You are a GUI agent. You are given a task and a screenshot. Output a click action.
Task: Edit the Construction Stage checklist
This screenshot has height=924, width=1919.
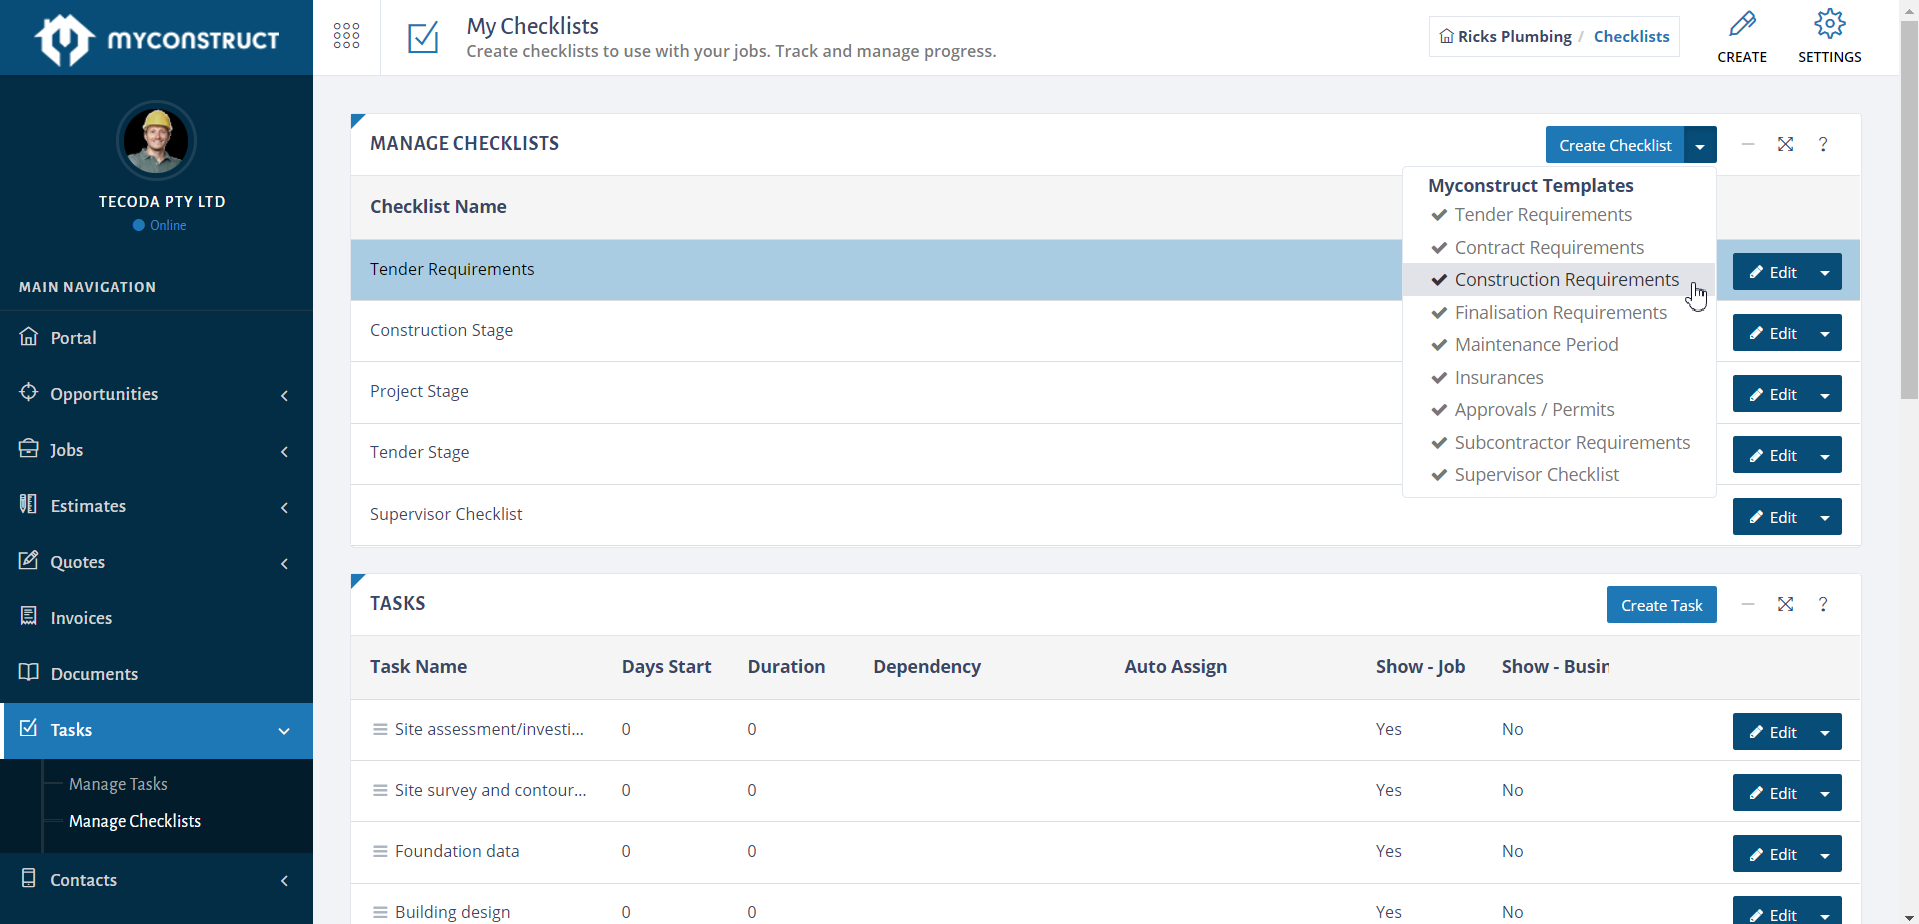click(x=1771, y=333)
